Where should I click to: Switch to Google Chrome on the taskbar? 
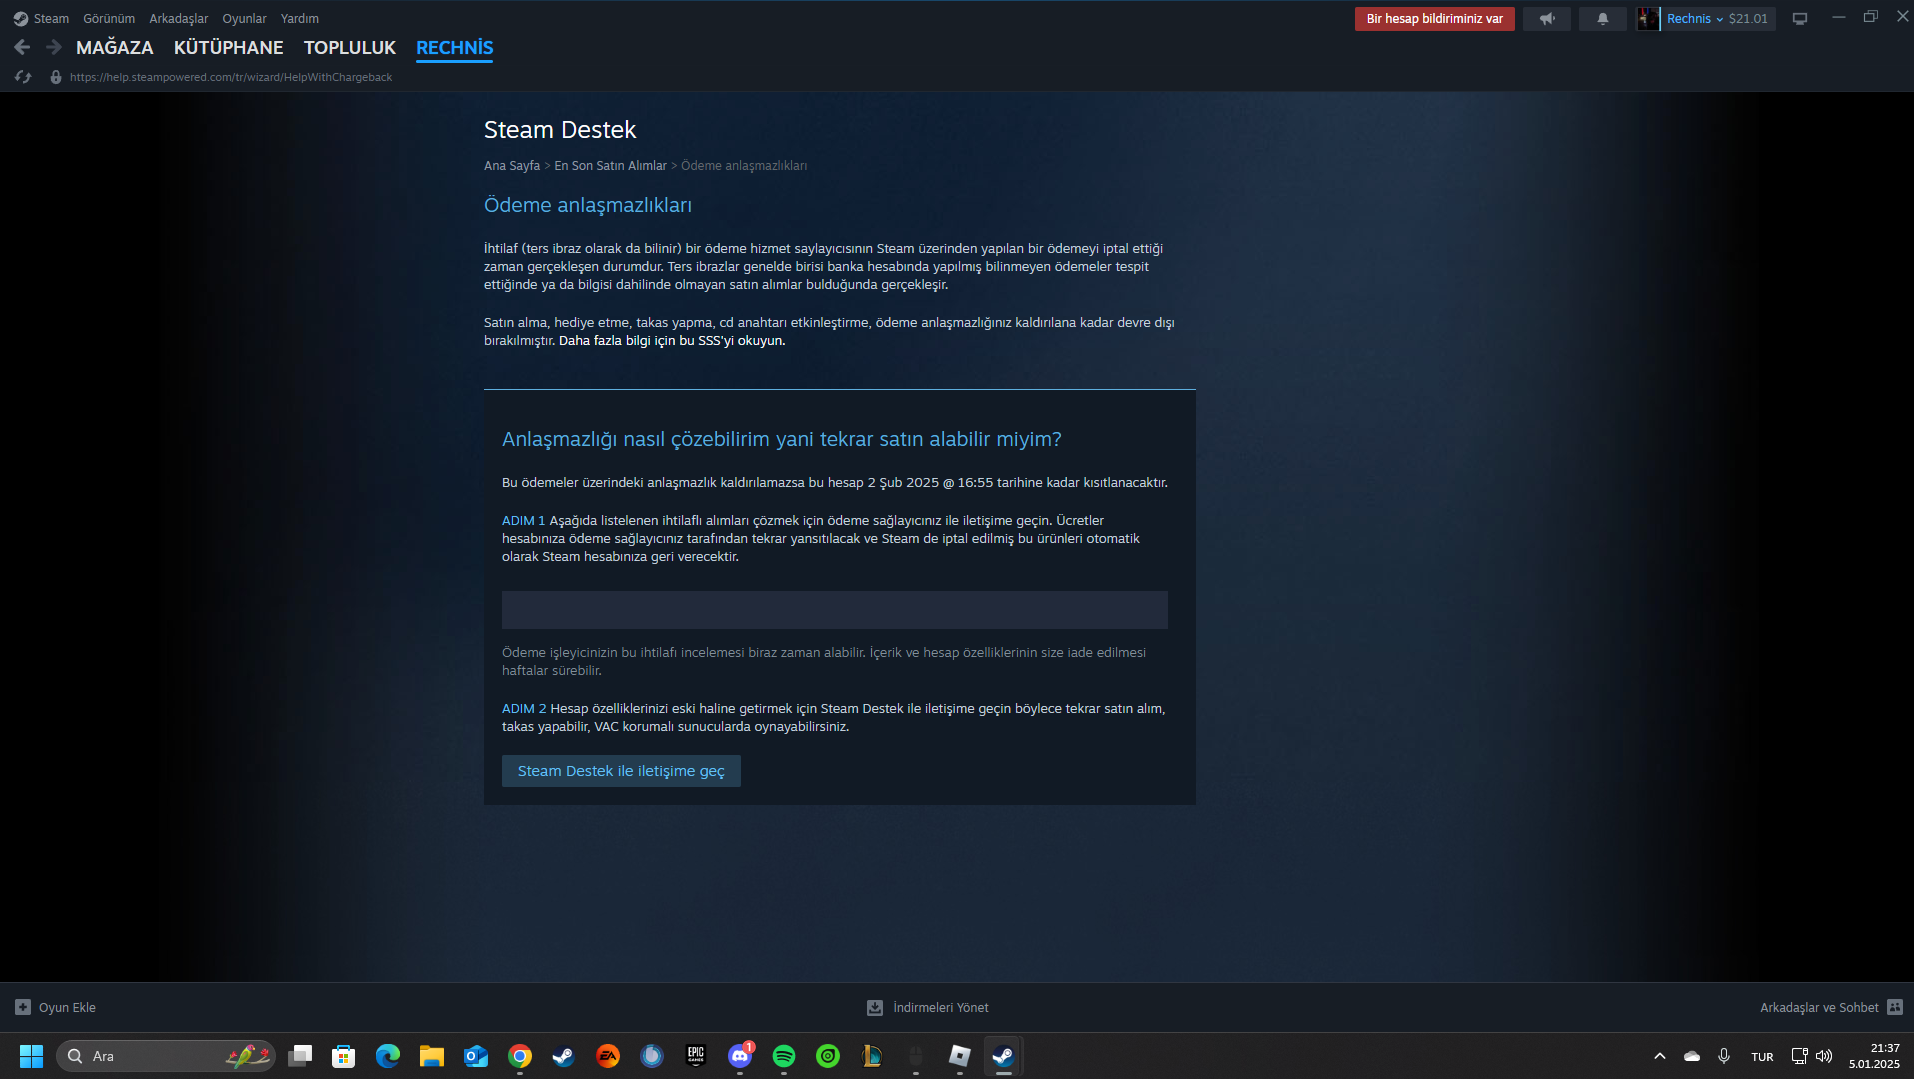[520, 1056]
